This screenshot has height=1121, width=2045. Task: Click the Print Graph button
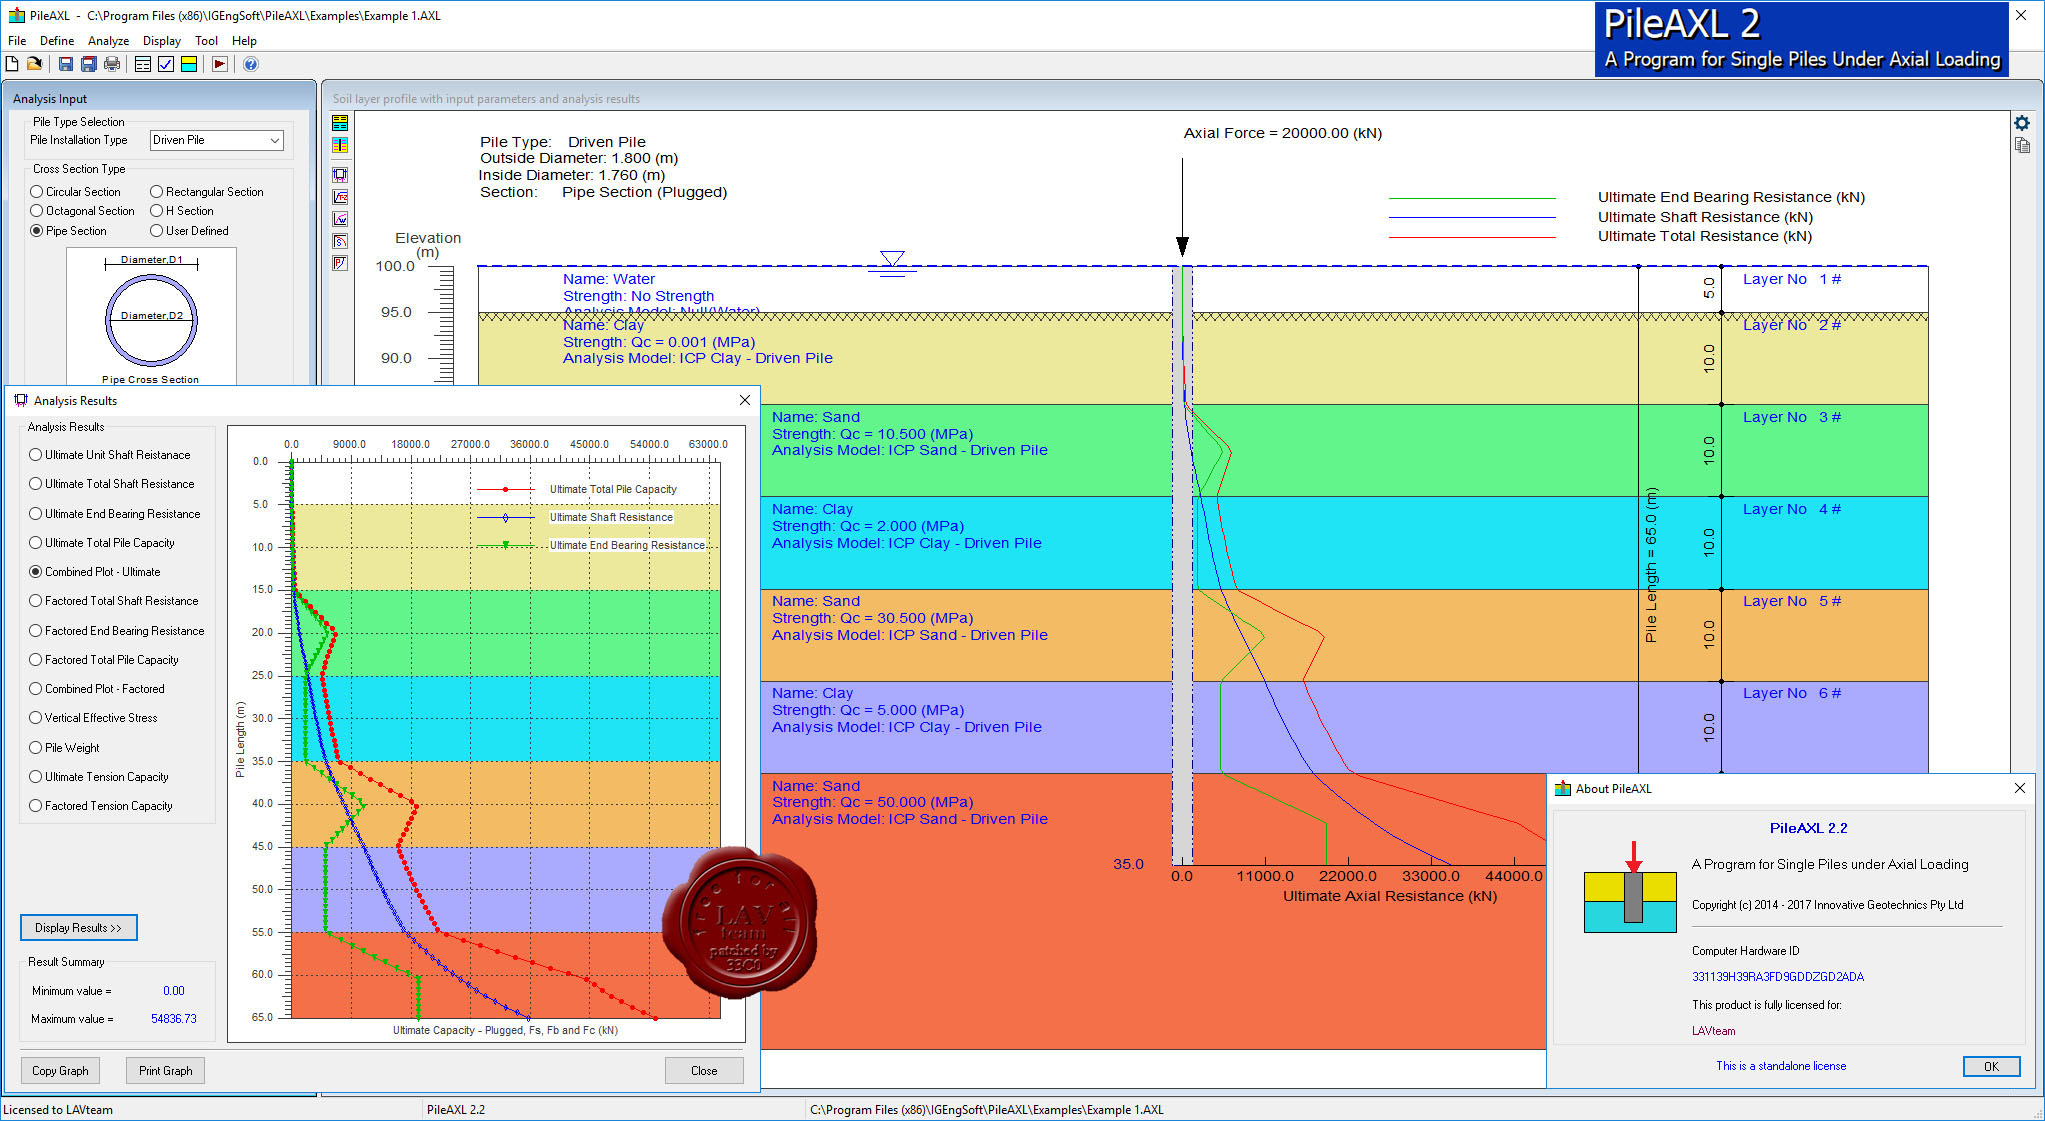pyautogui.click(x=166, y=1071)
